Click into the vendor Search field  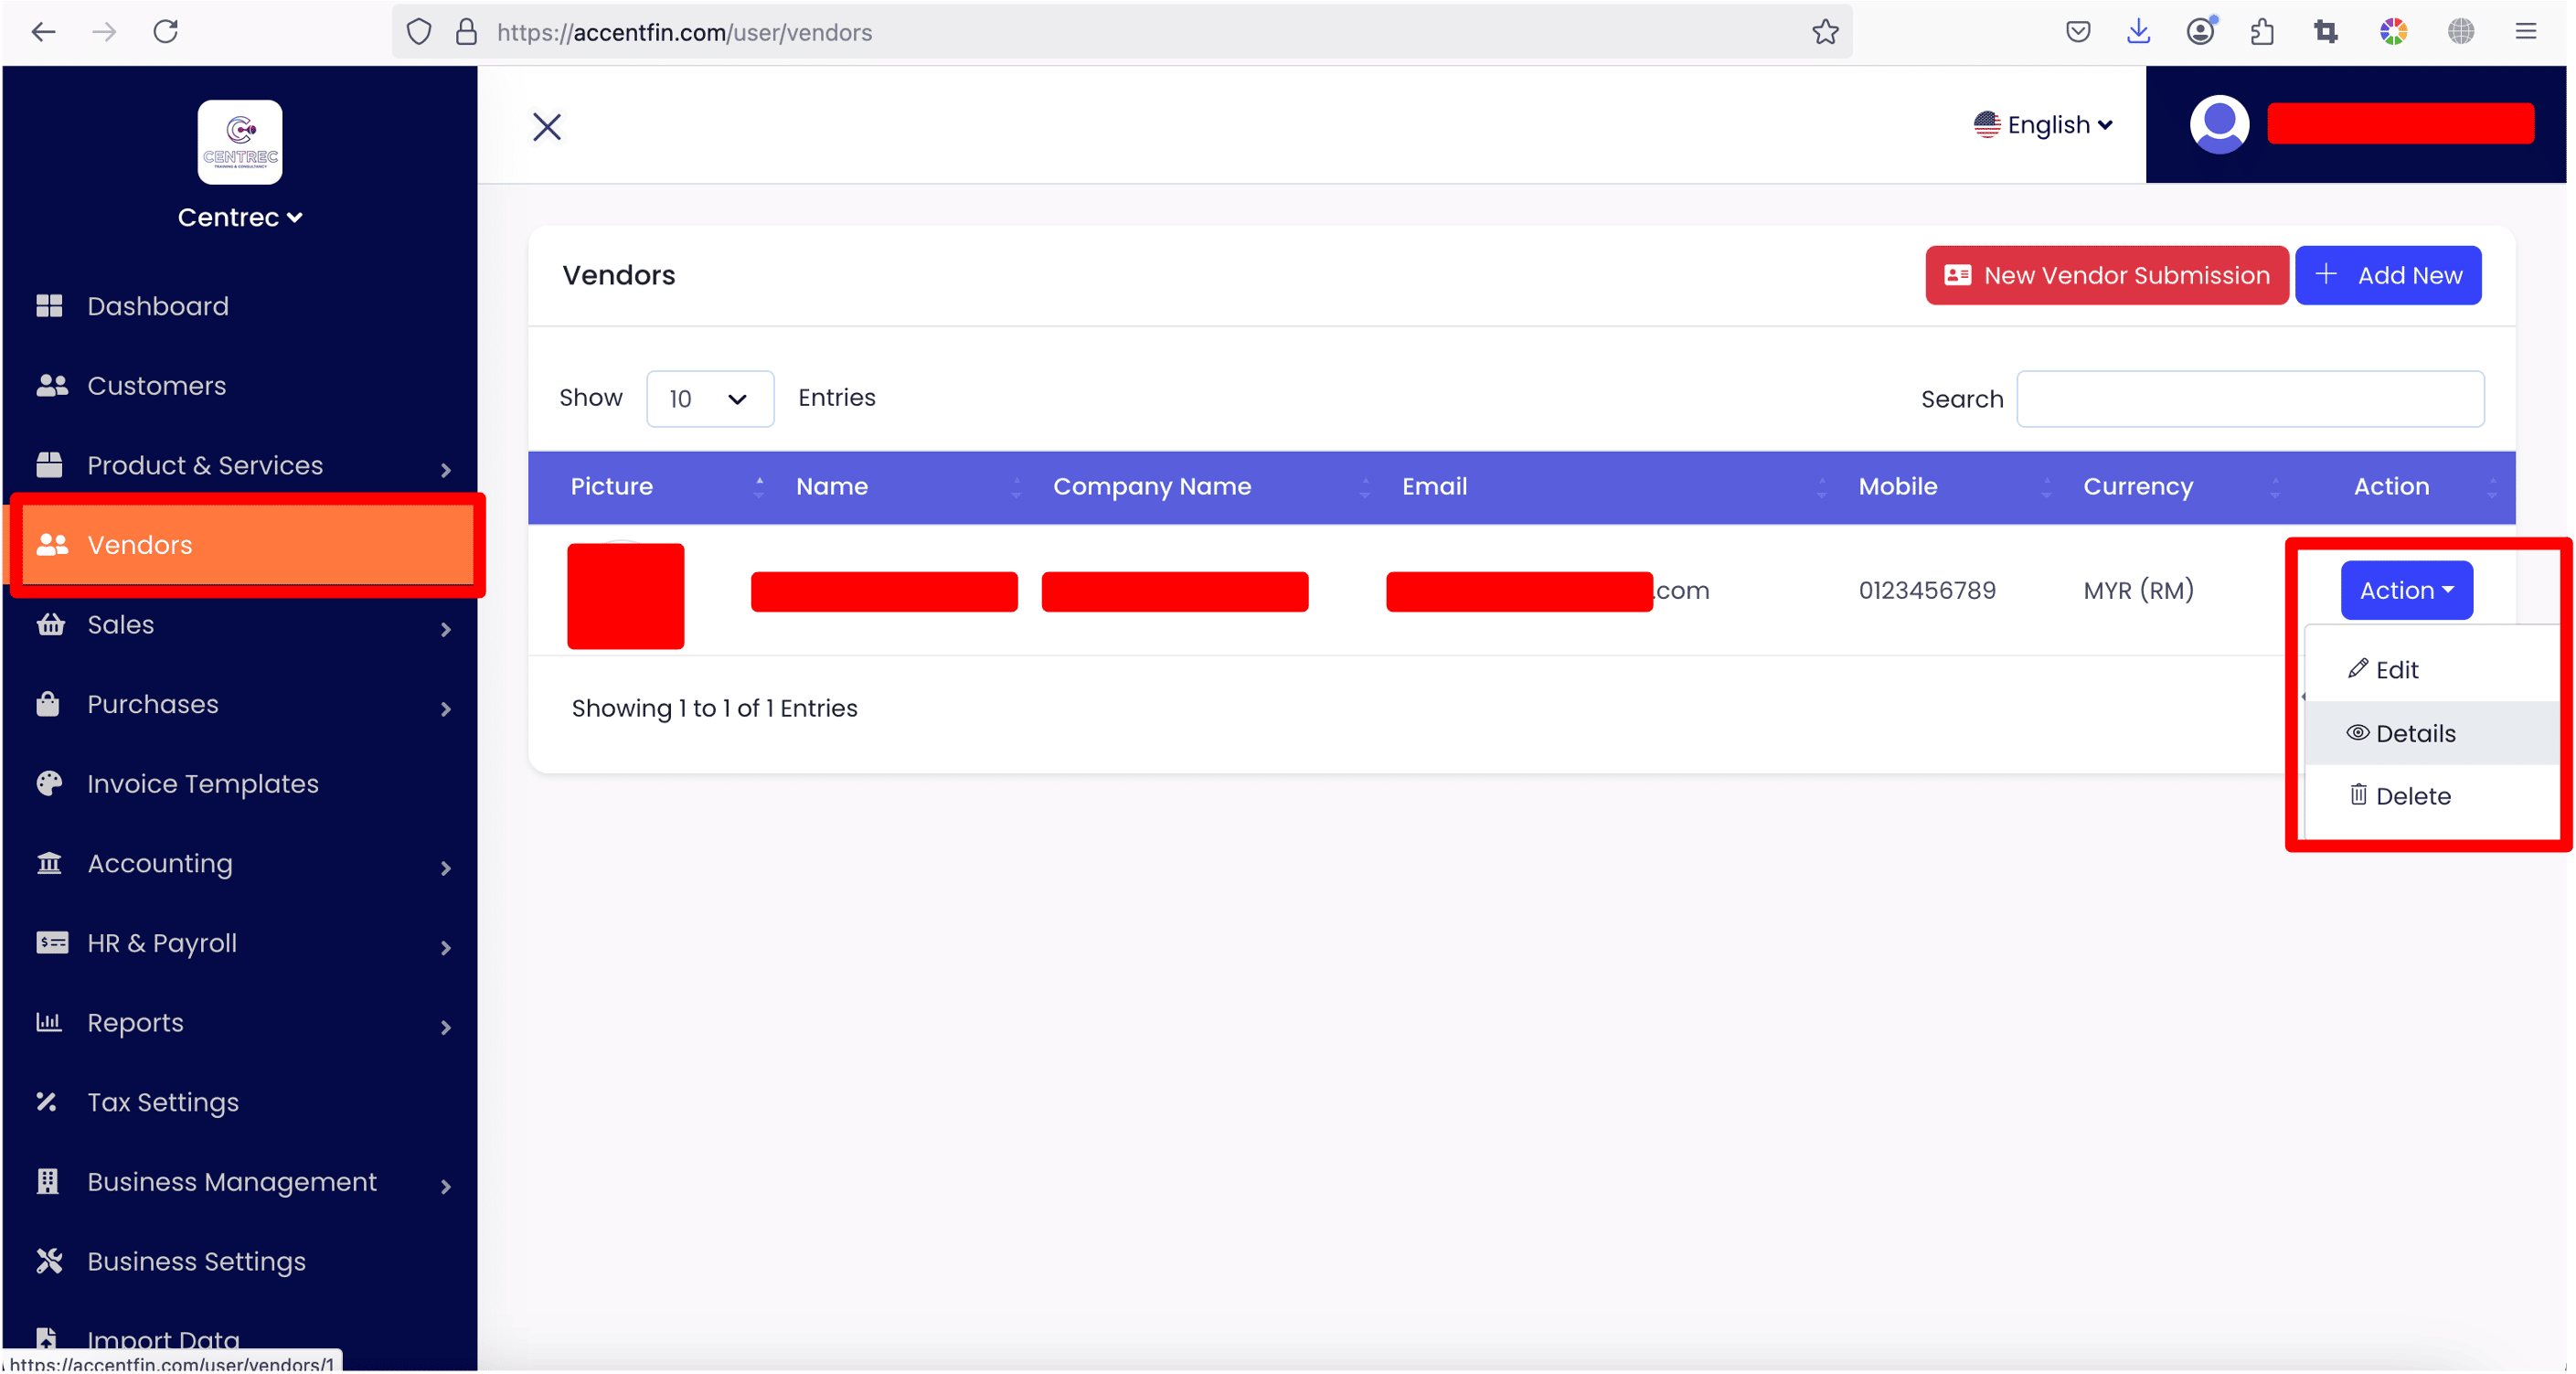pos(2249,399)
